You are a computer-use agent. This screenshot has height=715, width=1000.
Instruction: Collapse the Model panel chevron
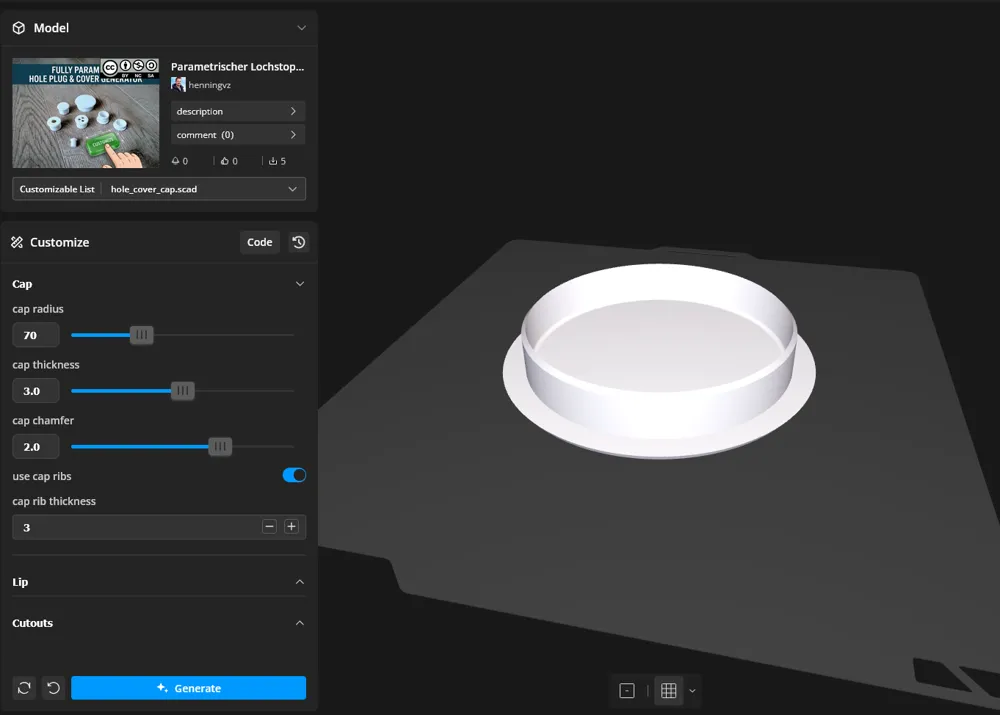pyautogui.click(x=302, y=28)
